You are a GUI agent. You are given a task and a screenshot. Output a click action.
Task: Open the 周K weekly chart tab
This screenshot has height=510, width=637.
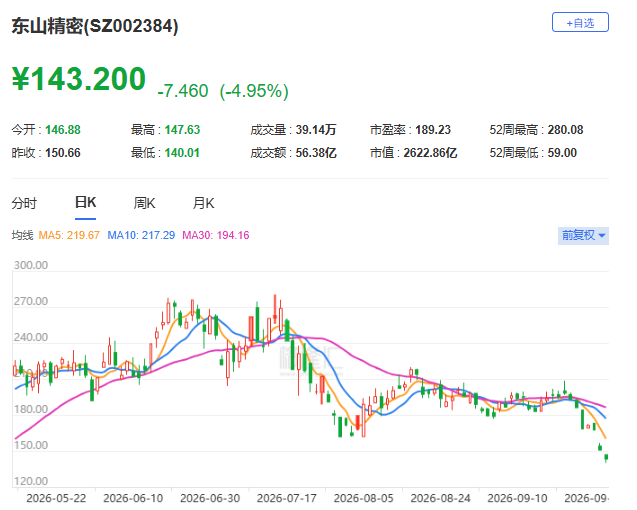click(x=144, y=203)
